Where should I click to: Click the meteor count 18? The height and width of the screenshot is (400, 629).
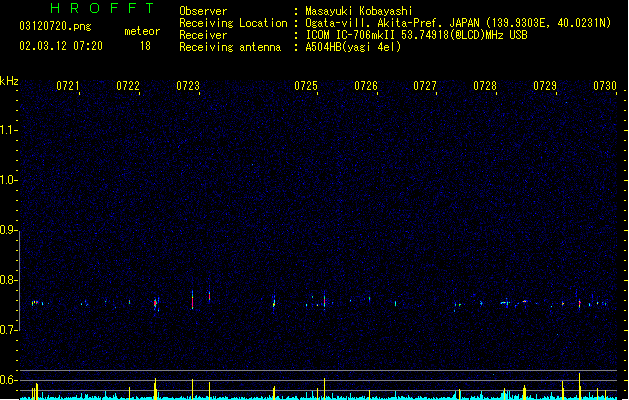click(145, 46)
